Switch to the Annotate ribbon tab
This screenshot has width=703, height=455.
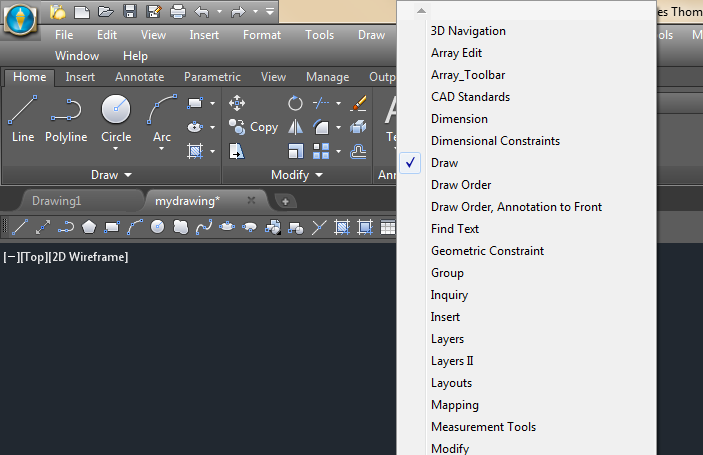[x=139, y=77]
